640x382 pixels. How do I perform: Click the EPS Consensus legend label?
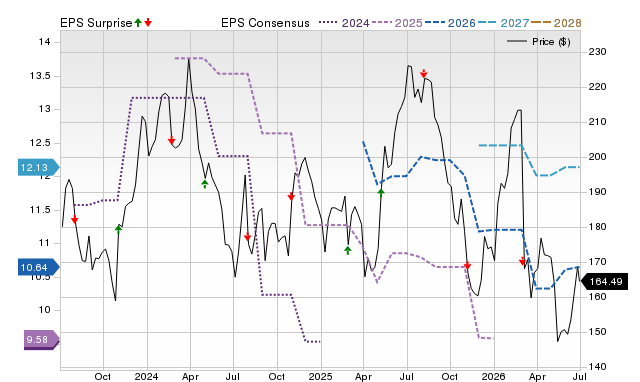click(265, 23)
